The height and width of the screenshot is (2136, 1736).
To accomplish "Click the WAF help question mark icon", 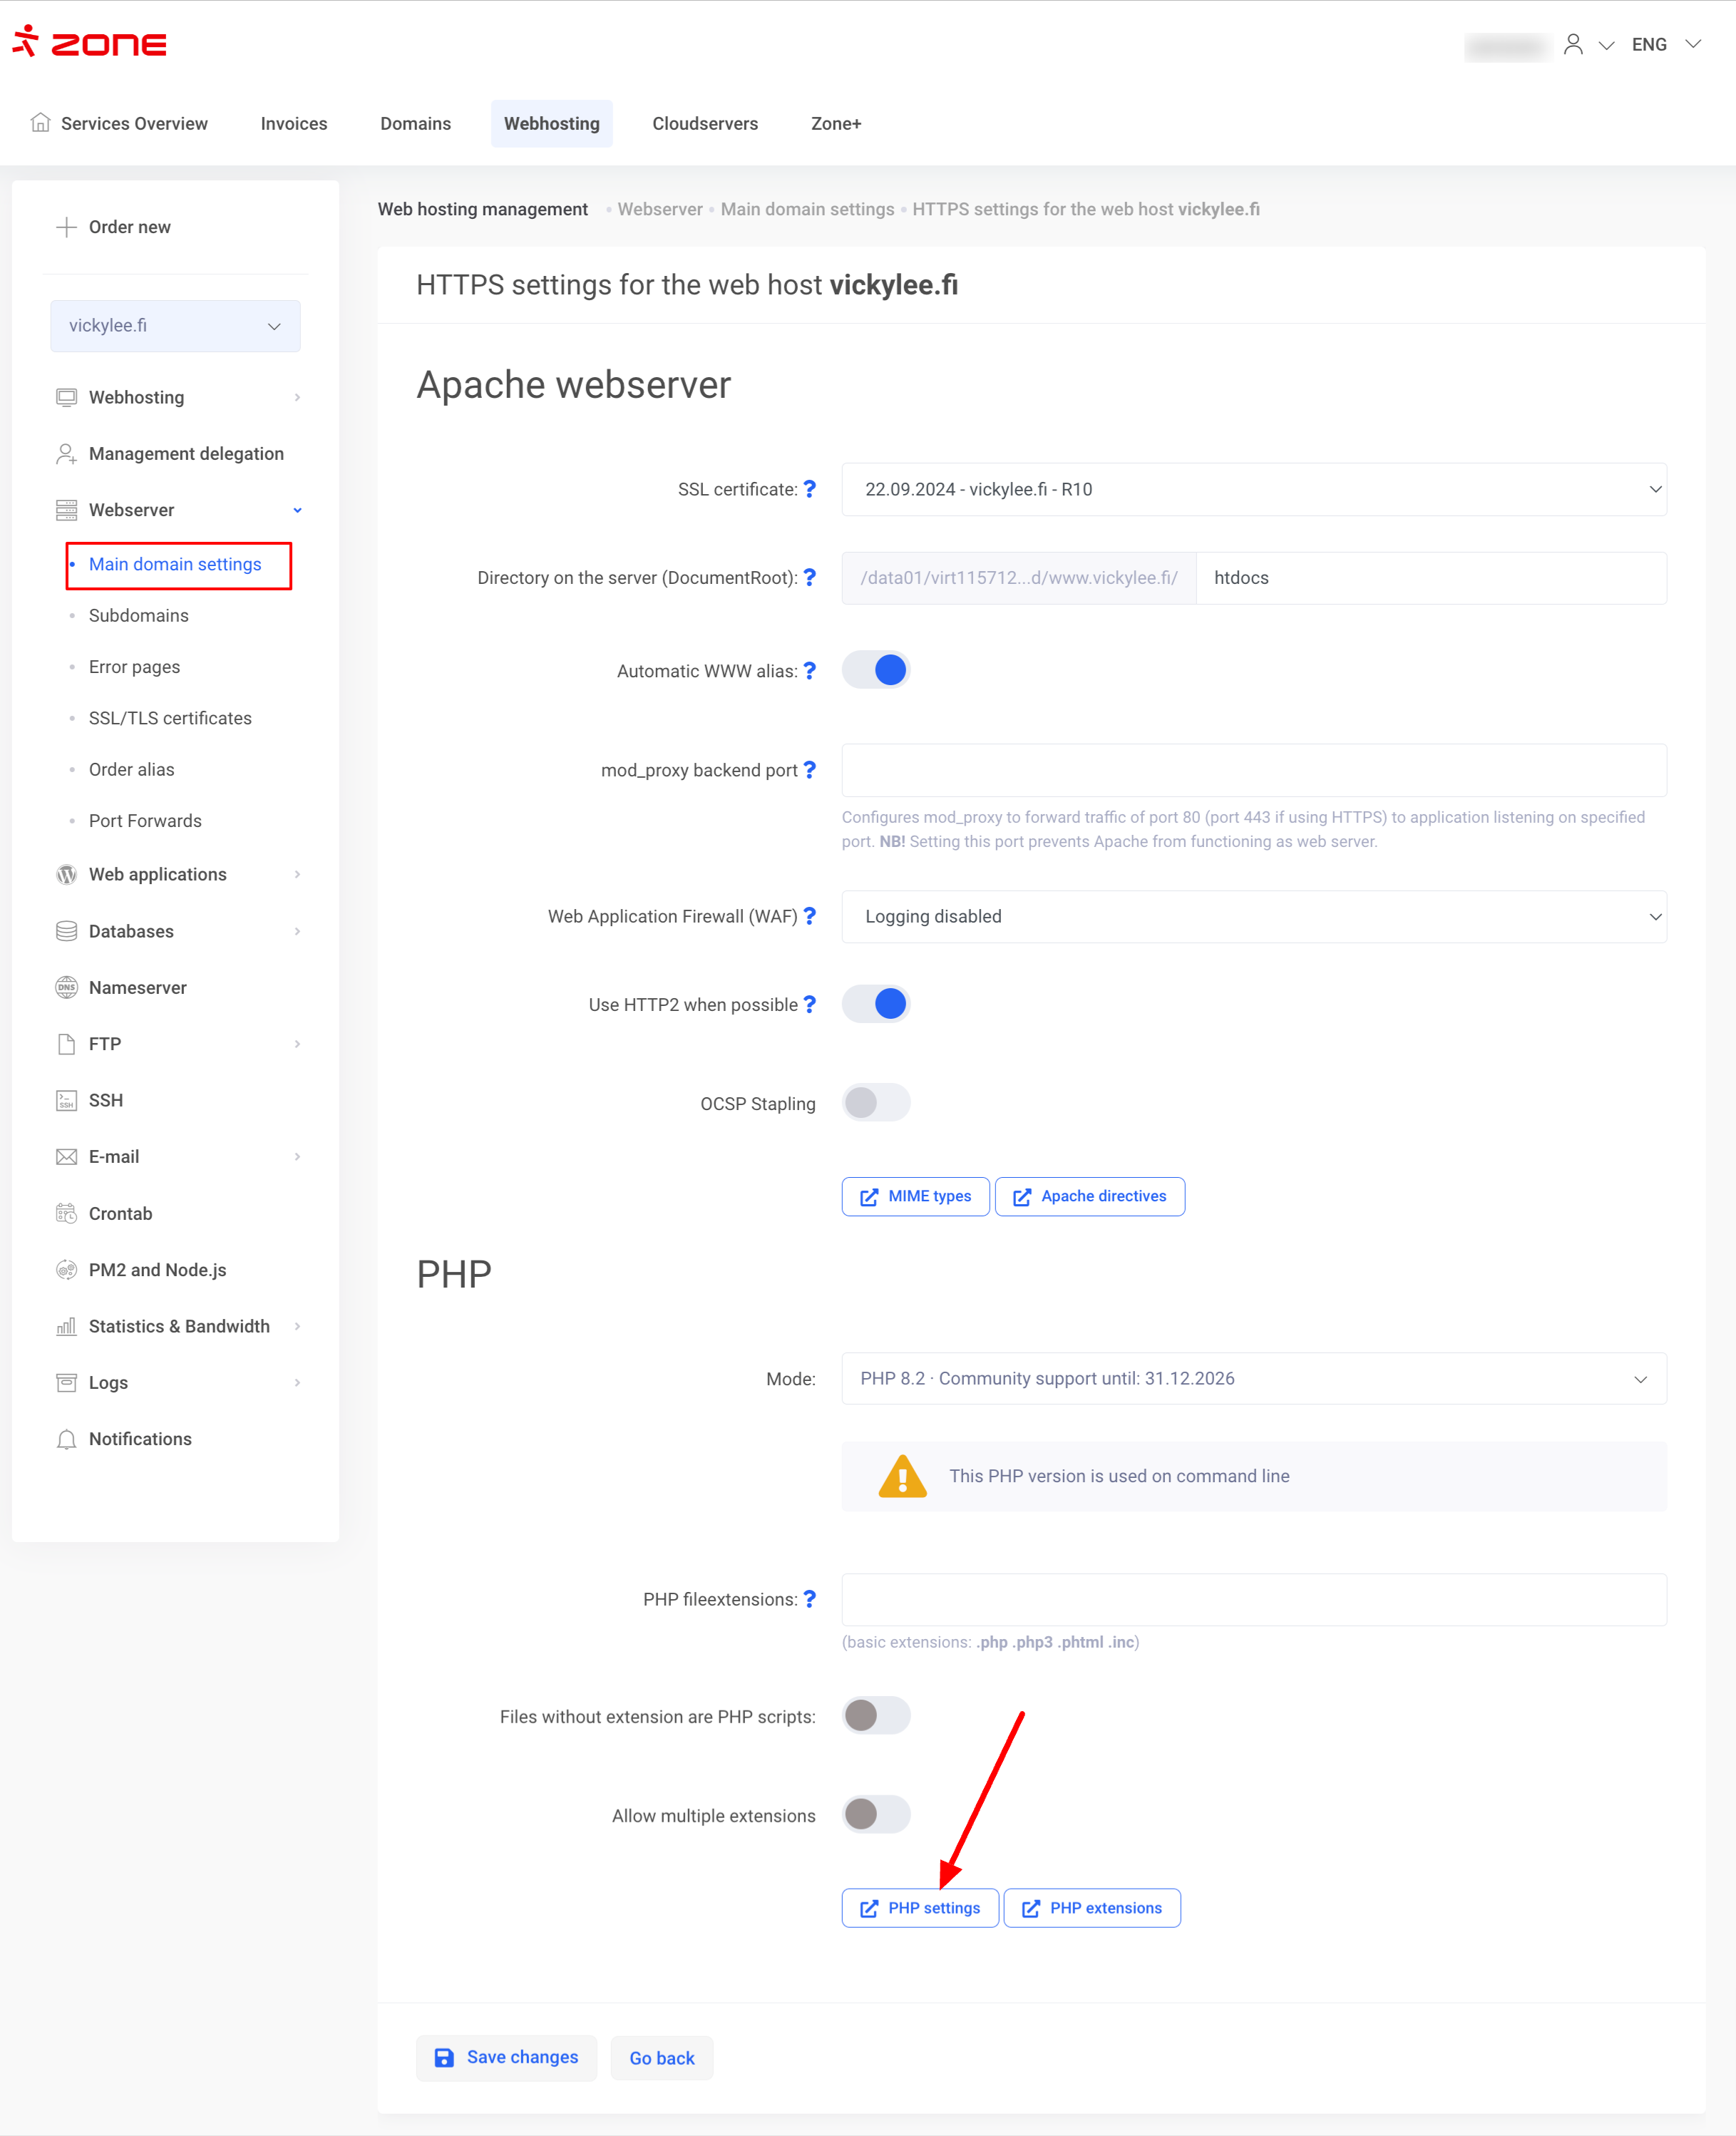I will coord(809,916).
